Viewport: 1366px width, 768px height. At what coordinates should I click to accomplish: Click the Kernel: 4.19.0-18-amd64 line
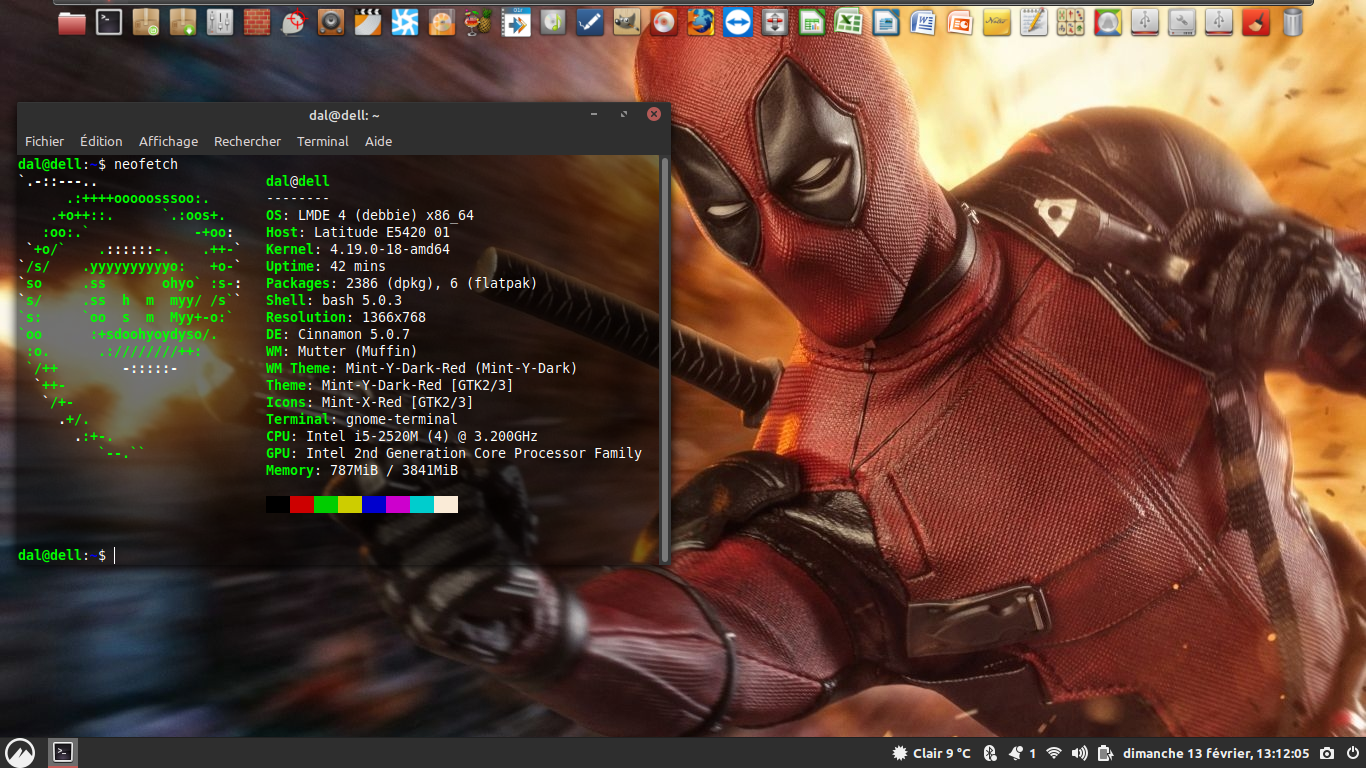[358, 249]
